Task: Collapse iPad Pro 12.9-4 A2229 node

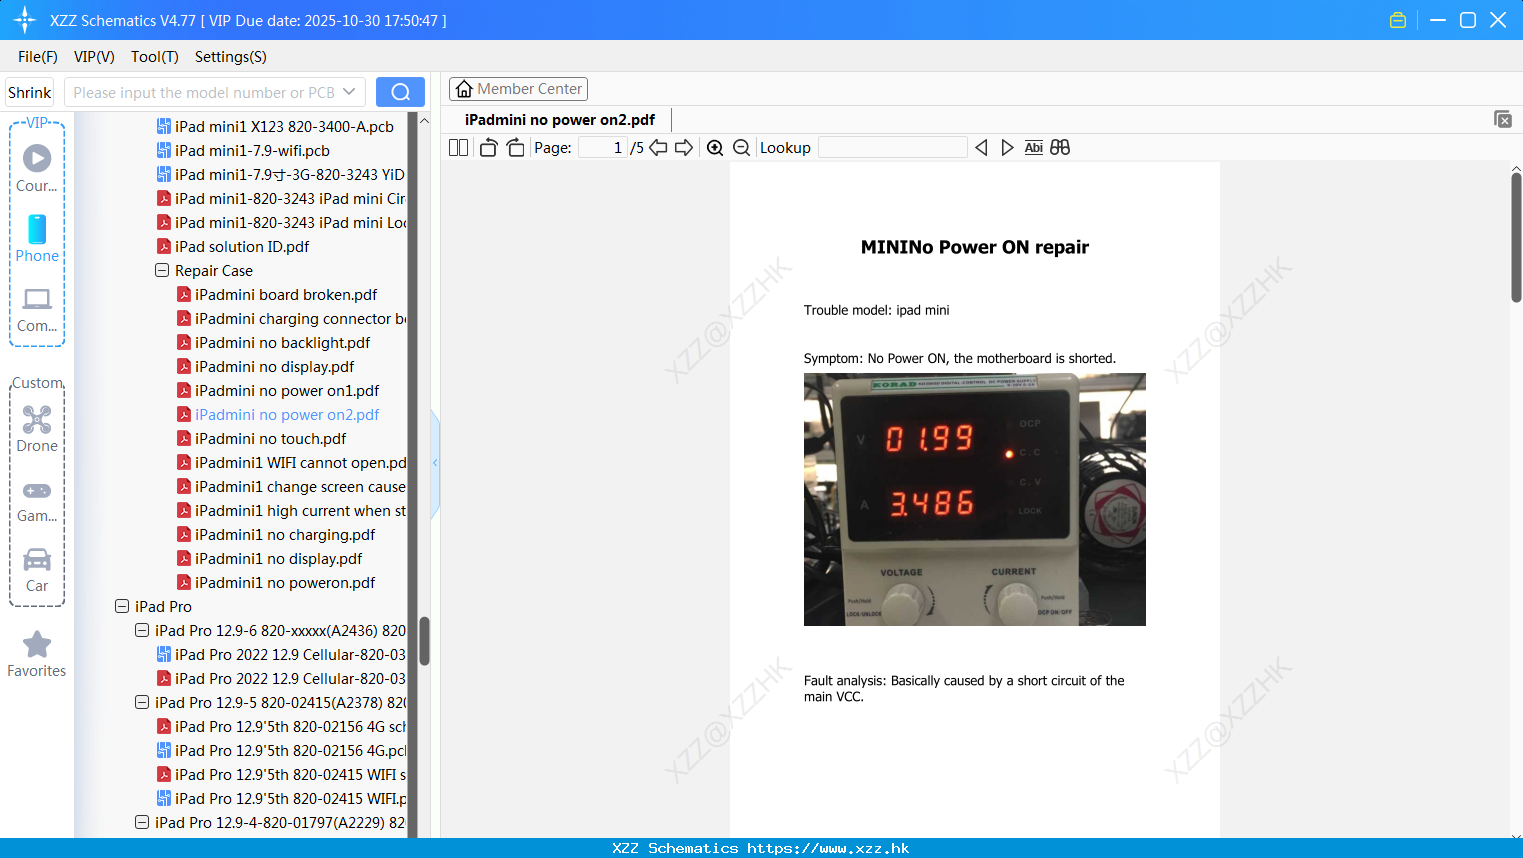Action: pyautogui.click(x=142, y=823)
